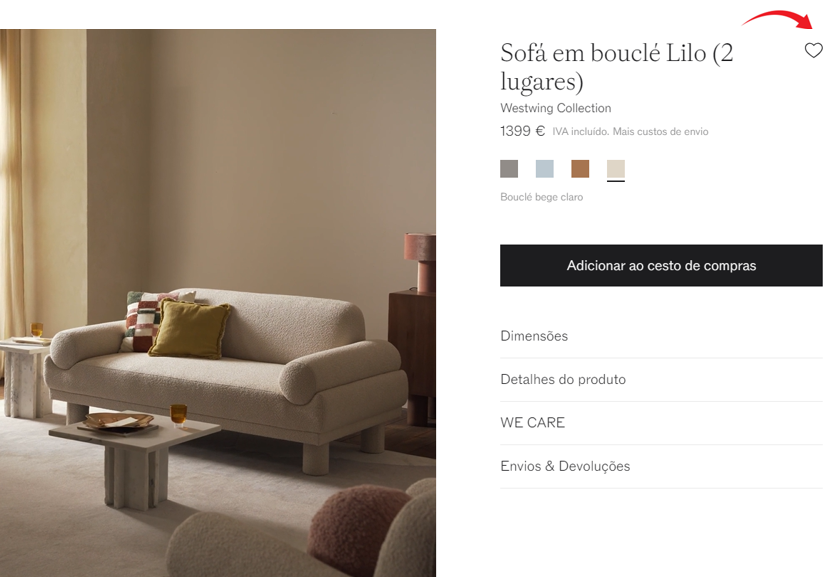Pick the terracotta brown color swatch
Viewport: 833px width, 577px height.
coord(580,169)
